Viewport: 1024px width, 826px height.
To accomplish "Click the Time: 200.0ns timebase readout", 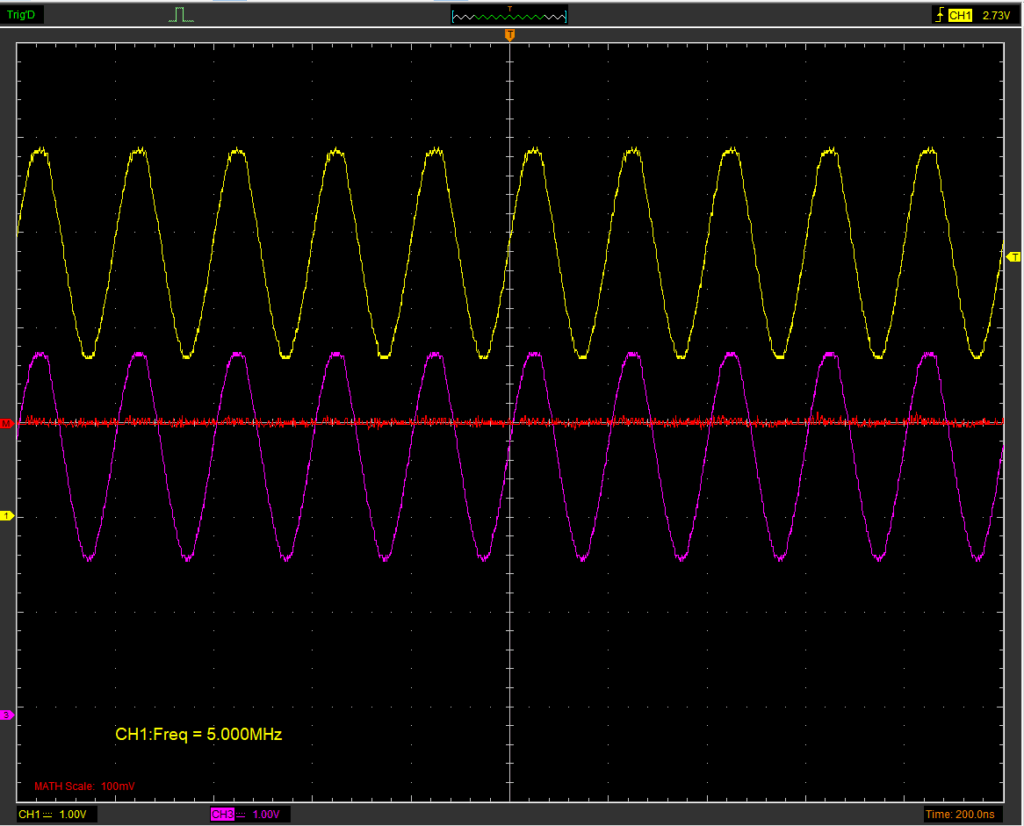I will click(961, 815).
